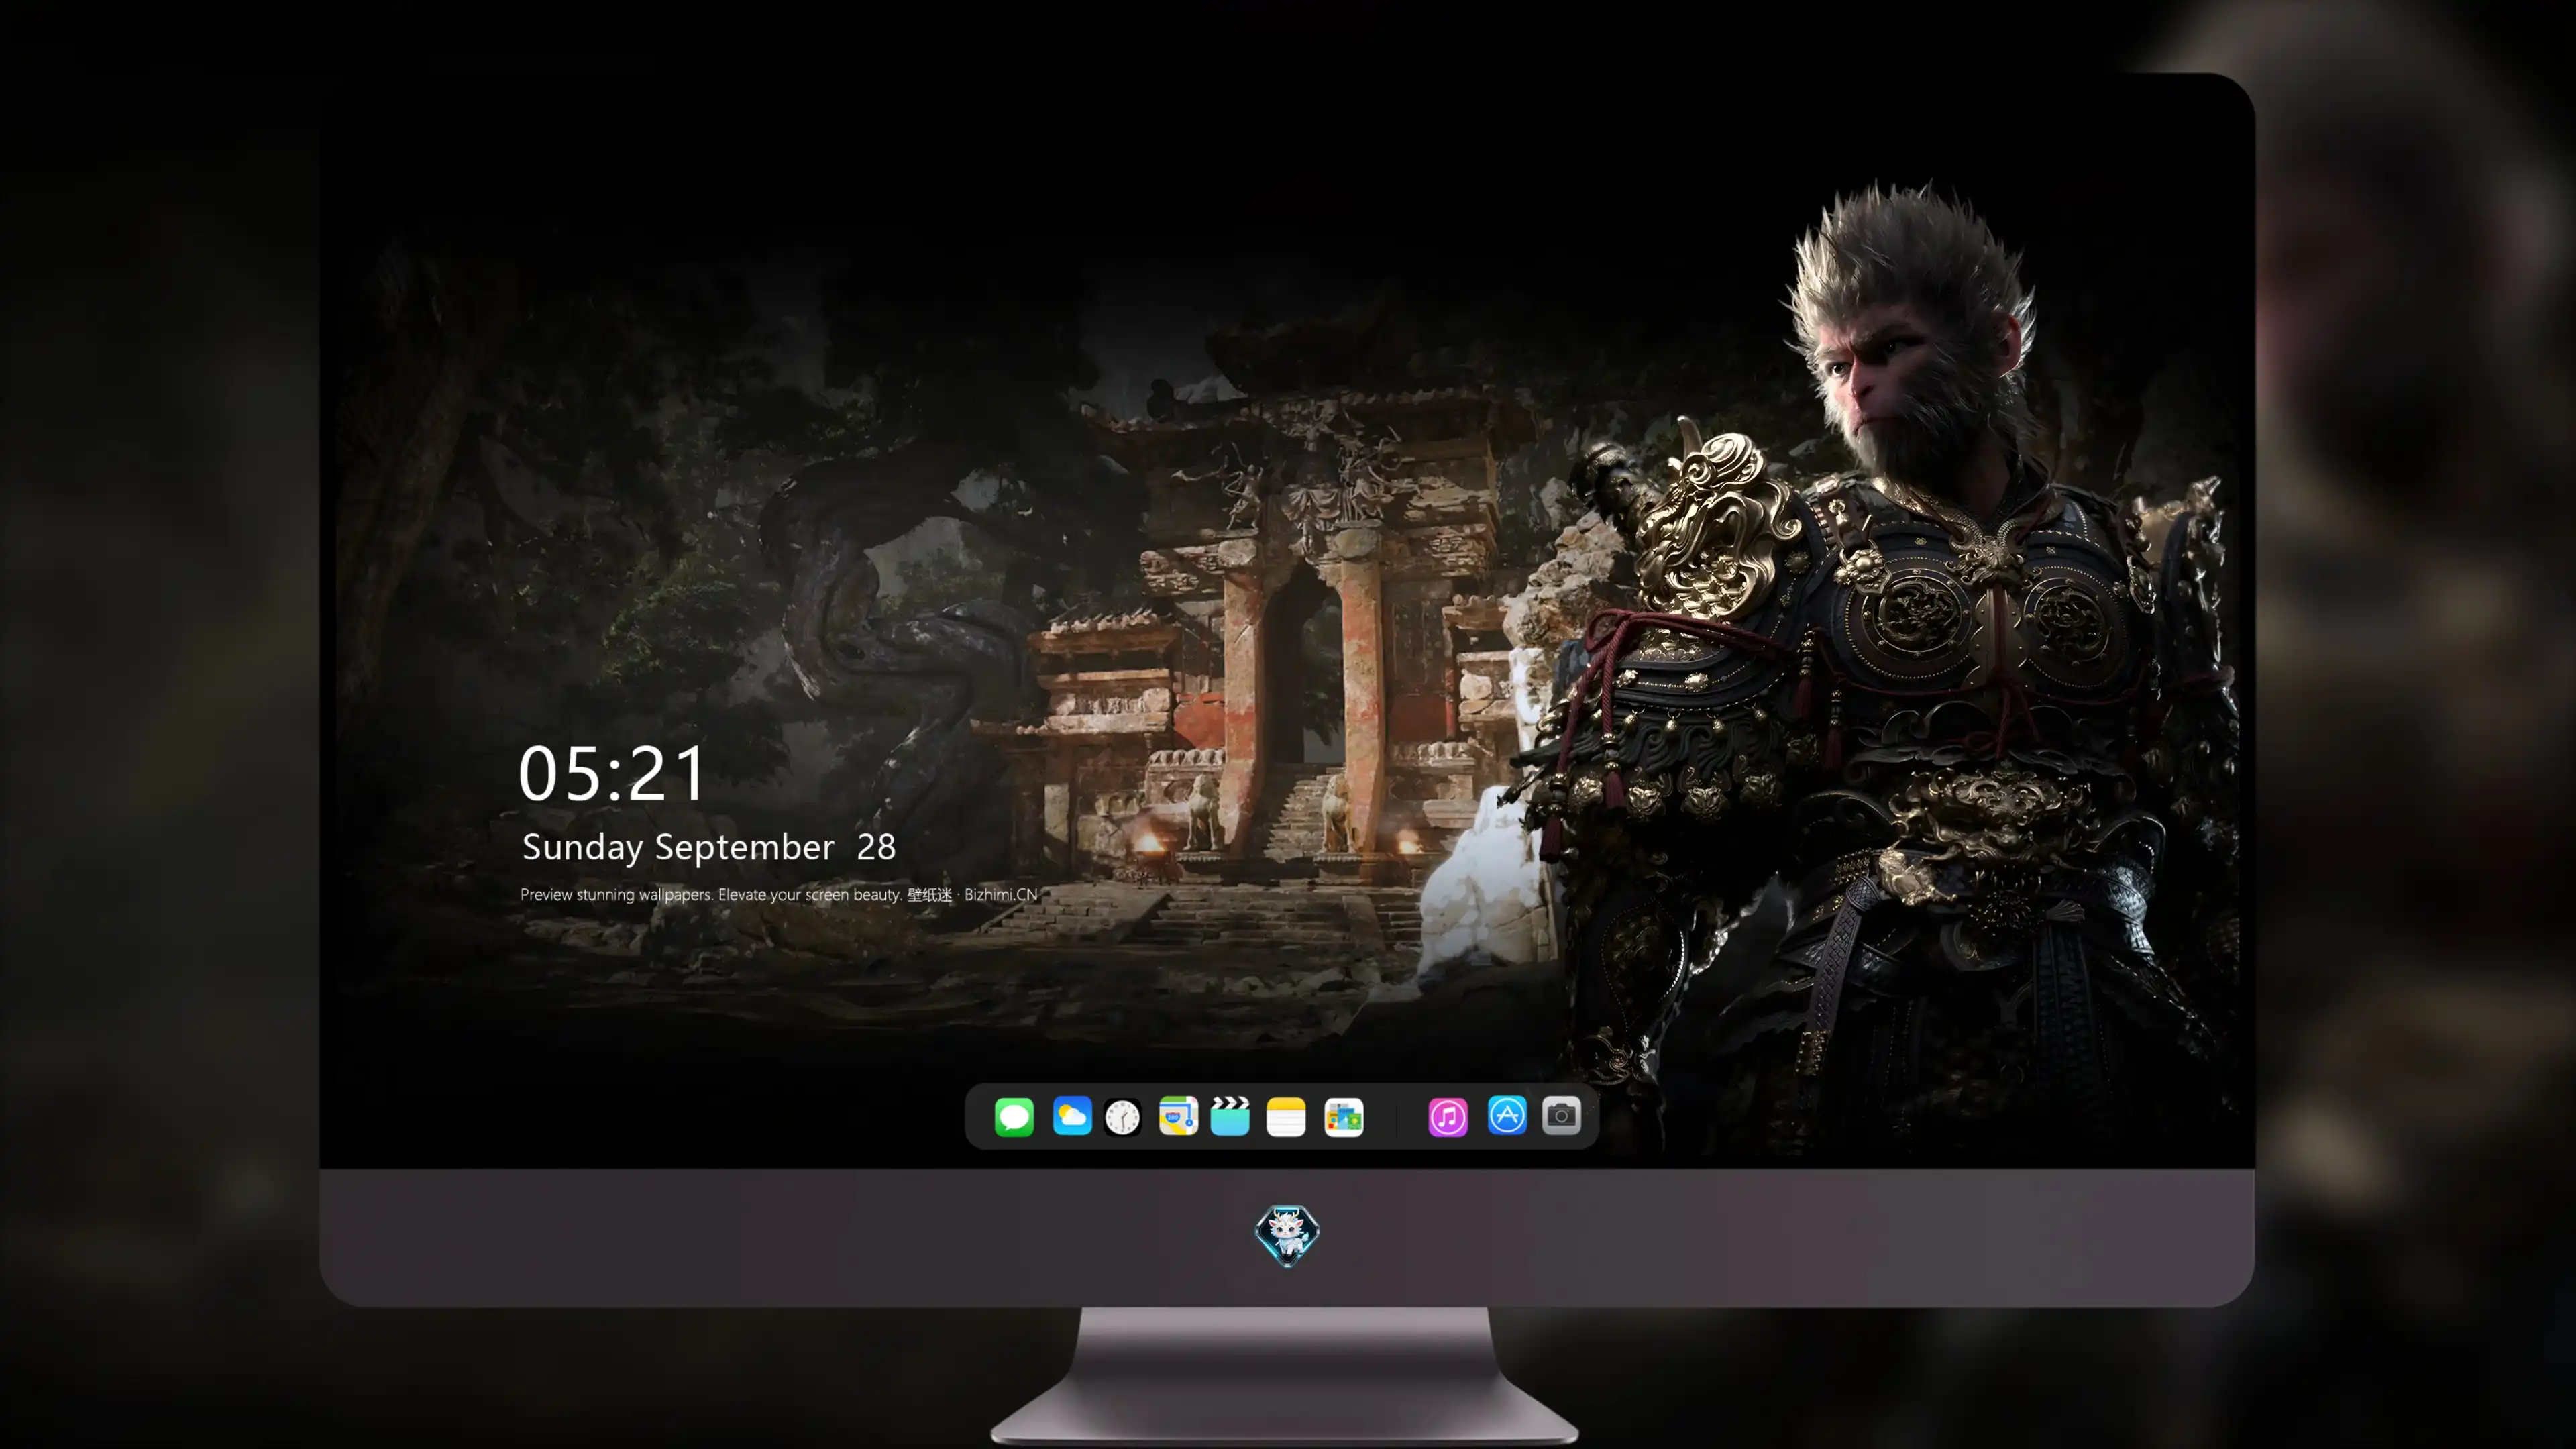Launch the Weather app from the dock

click(x=1072, y=1116)
